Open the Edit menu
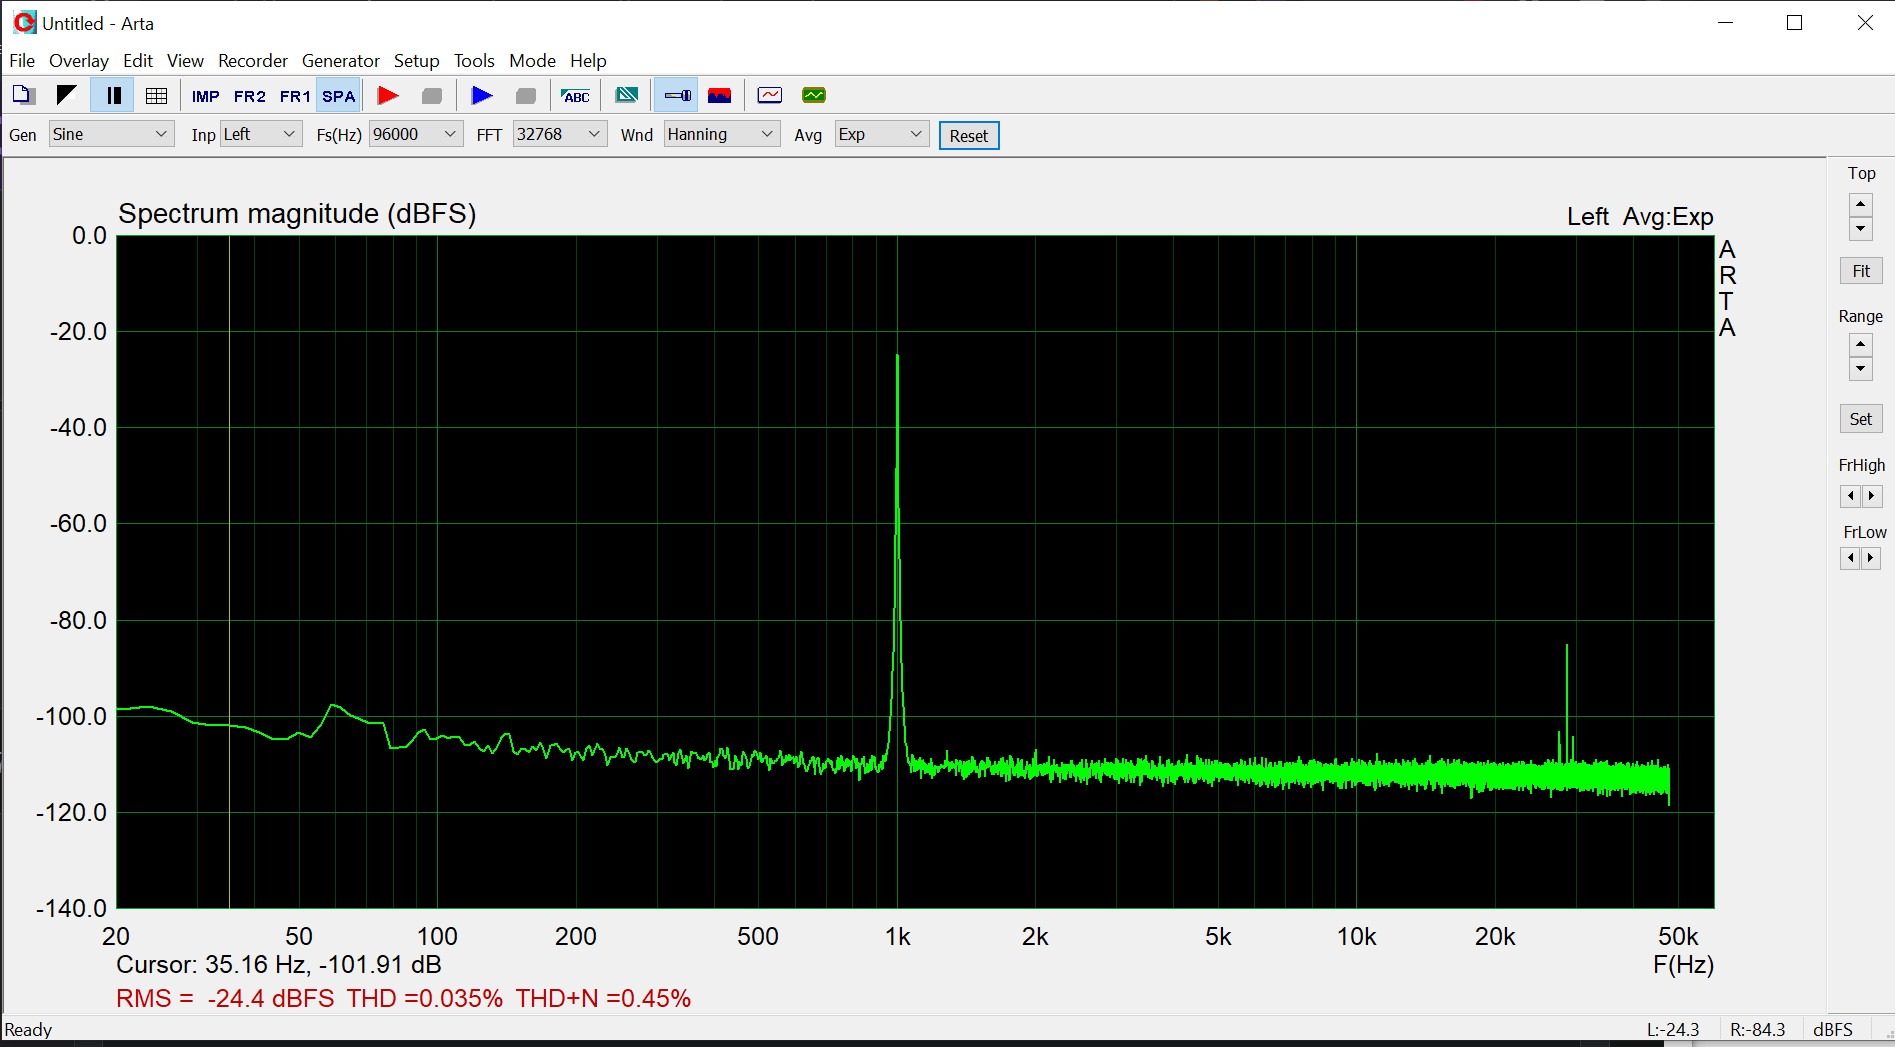 [138, 61]
